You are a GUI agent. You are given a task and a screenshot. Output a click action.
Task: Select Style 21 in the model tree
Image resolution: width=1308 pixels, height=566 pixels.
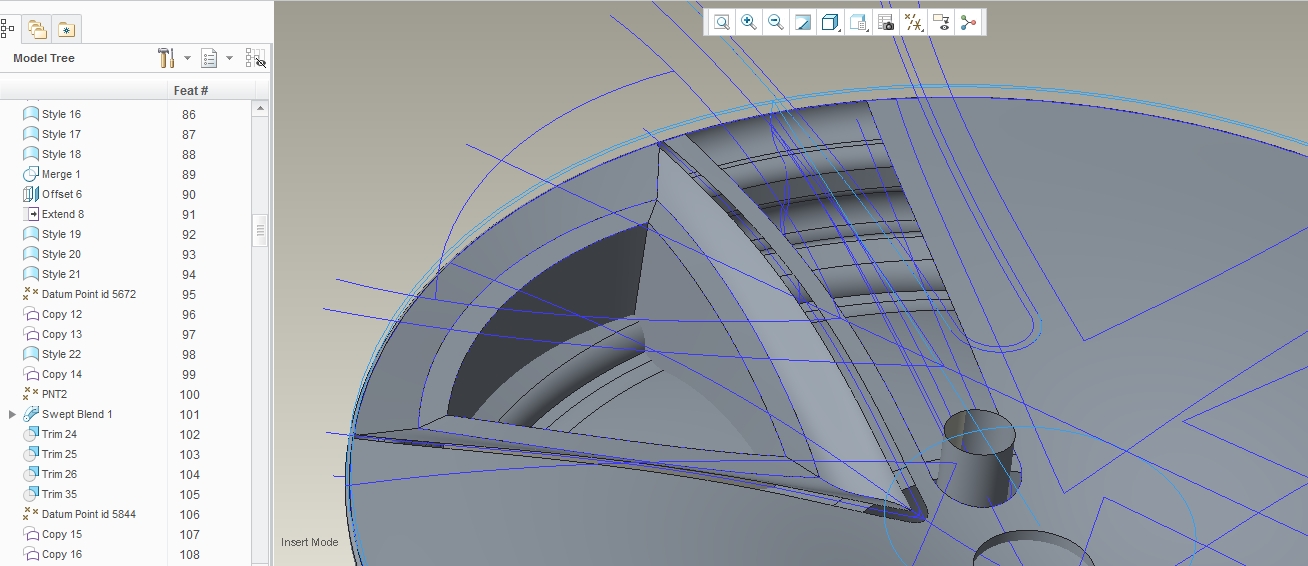(x=61, y=274)
